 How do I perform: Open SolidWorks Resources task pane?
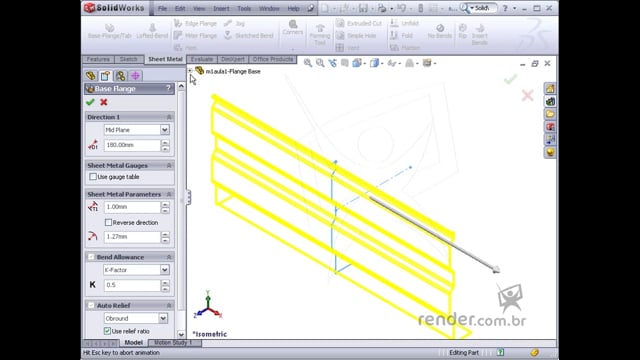(550, 89)
